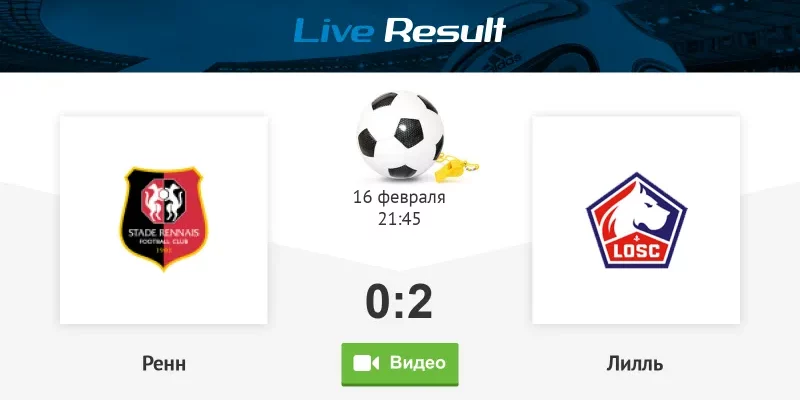Viewport: 800px width, 400px height.
Task: Click the Stade Rennais club crest
Action: tap(164, 219)
